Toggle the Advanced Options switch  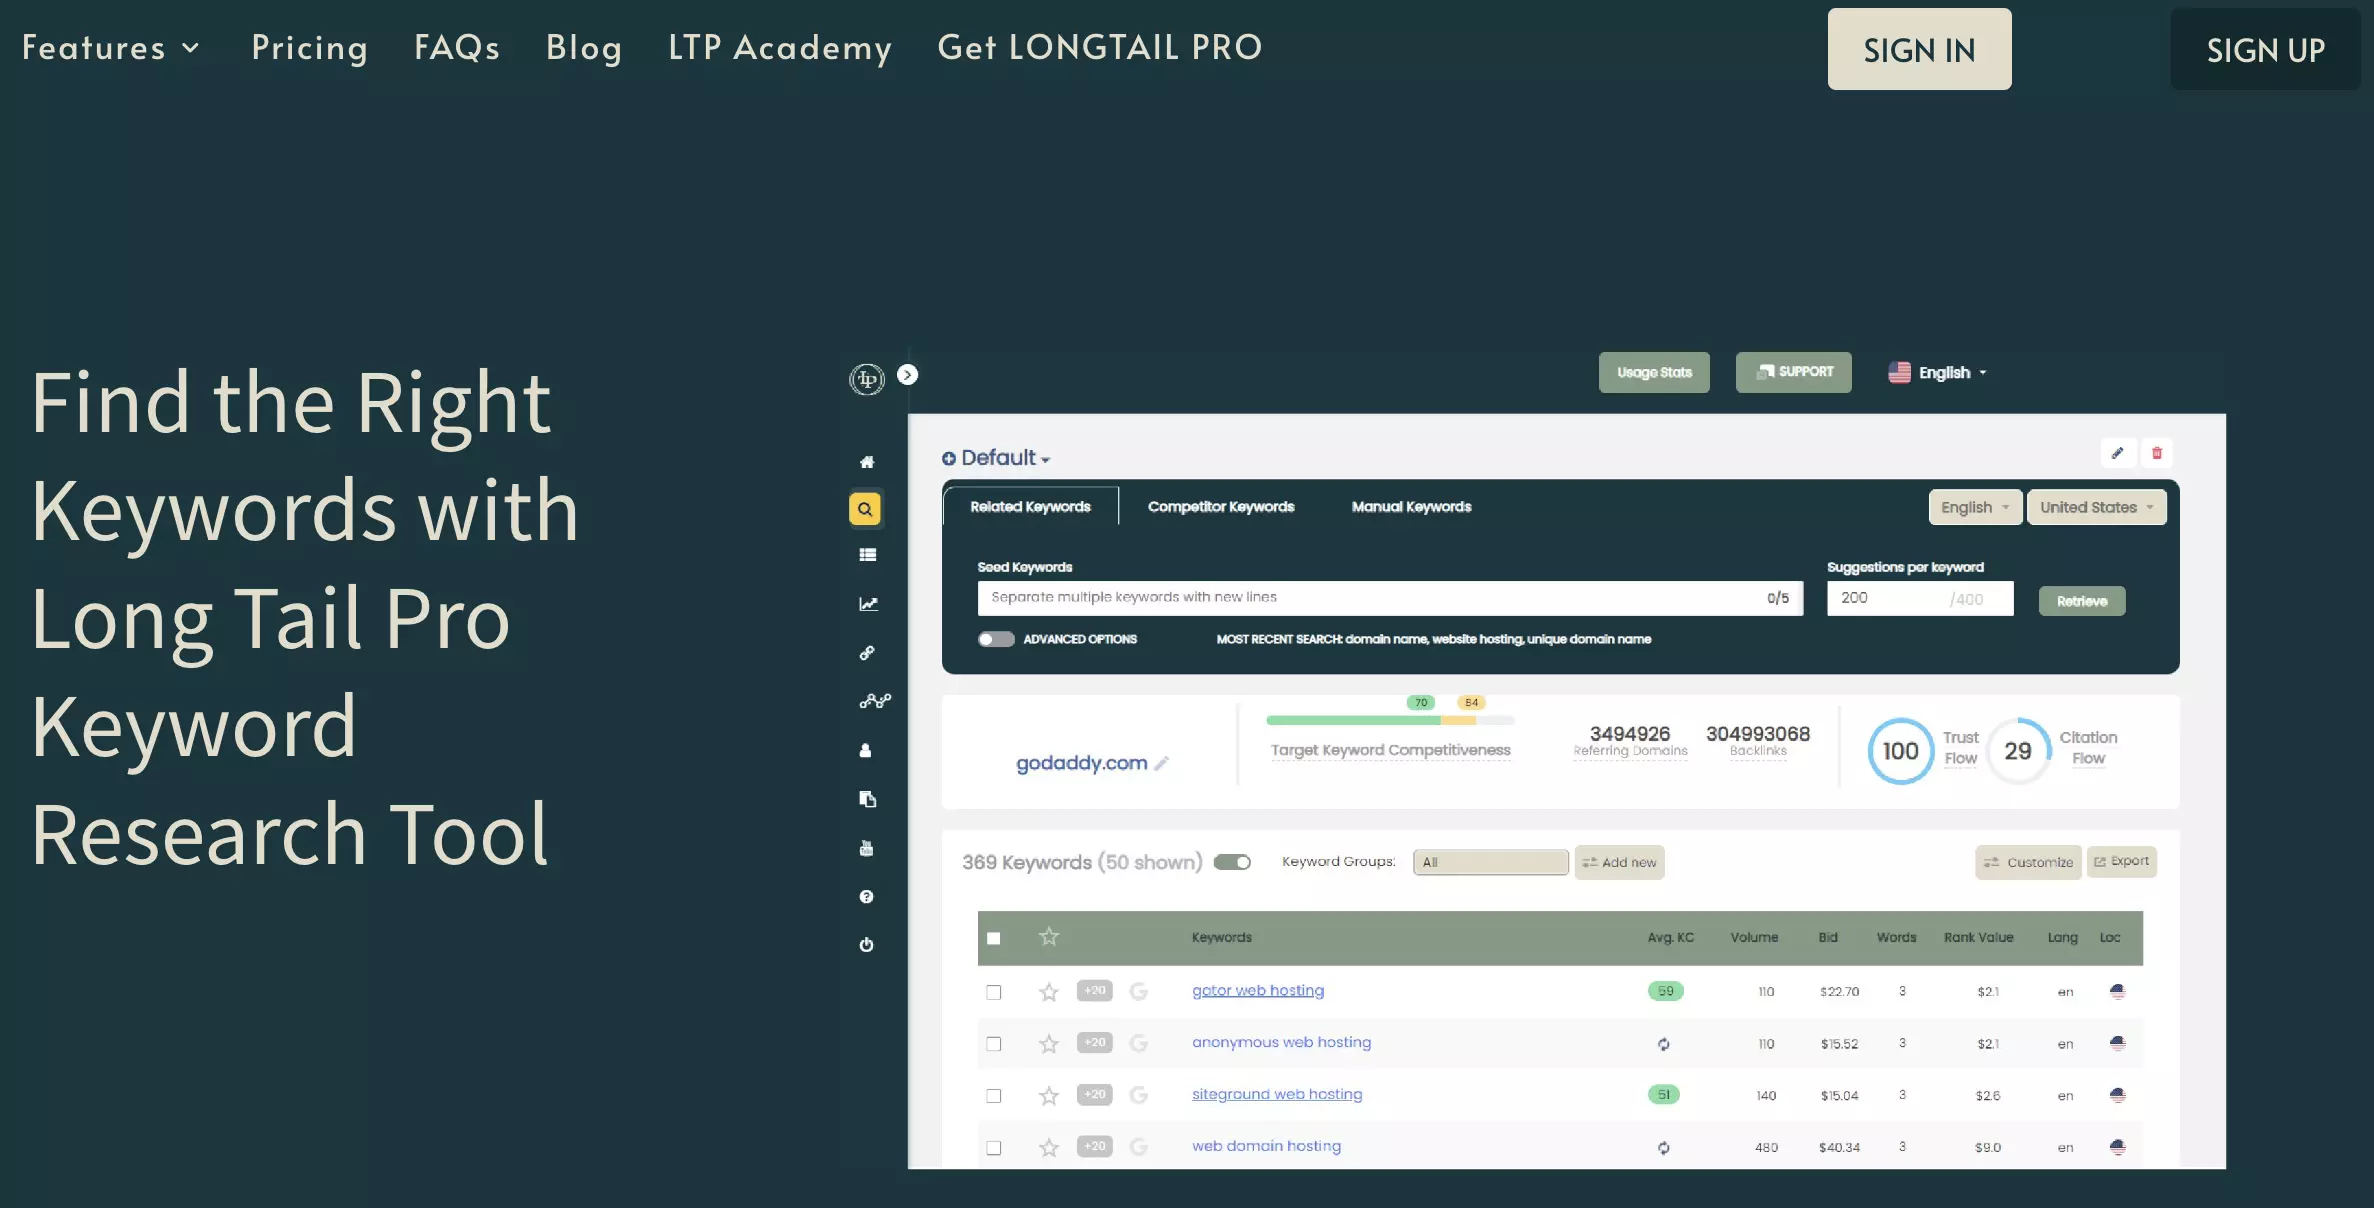[x=996, y=639]
